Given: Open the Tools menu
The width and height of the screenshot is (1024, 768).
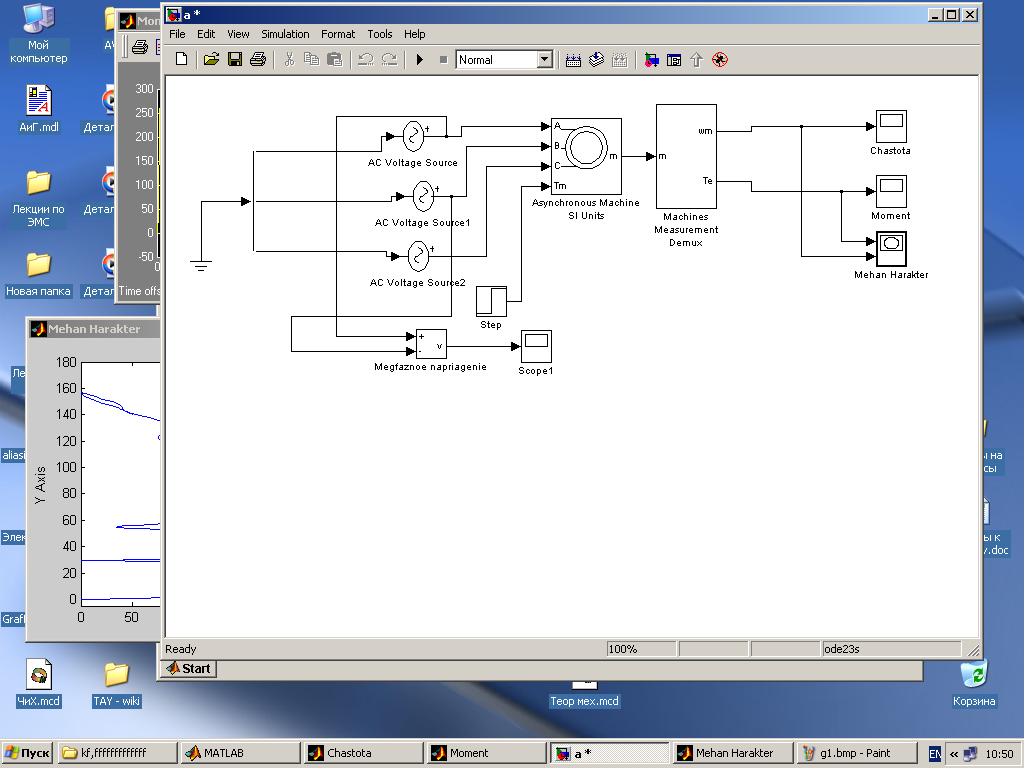Looking at the screenshot, I should click(379, 34).
